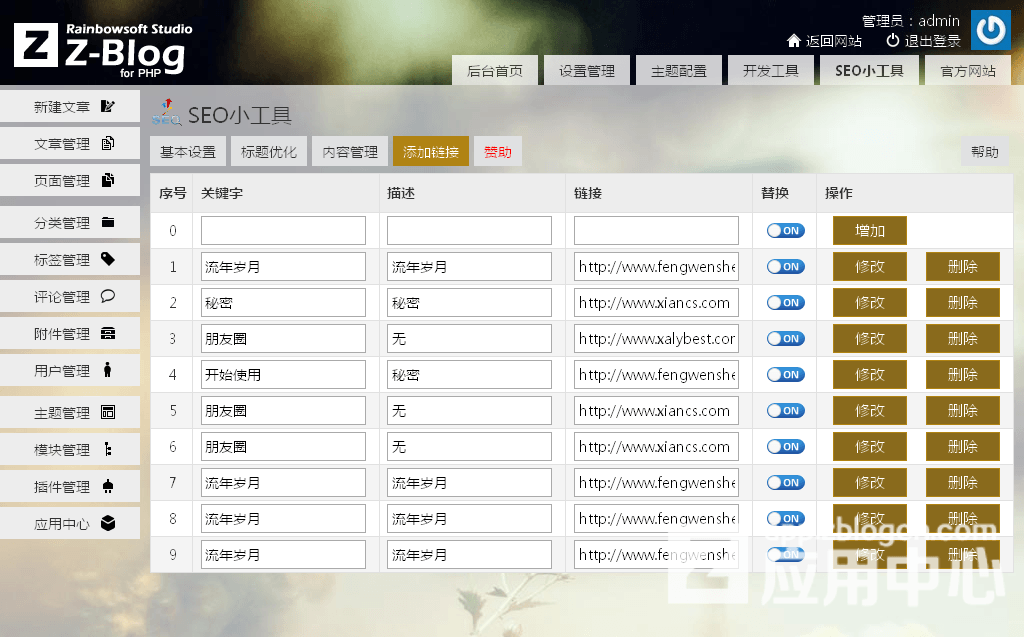Select the 标签管理 tag icon
Screen dimensions: 1024x637
tap(110, 259)
